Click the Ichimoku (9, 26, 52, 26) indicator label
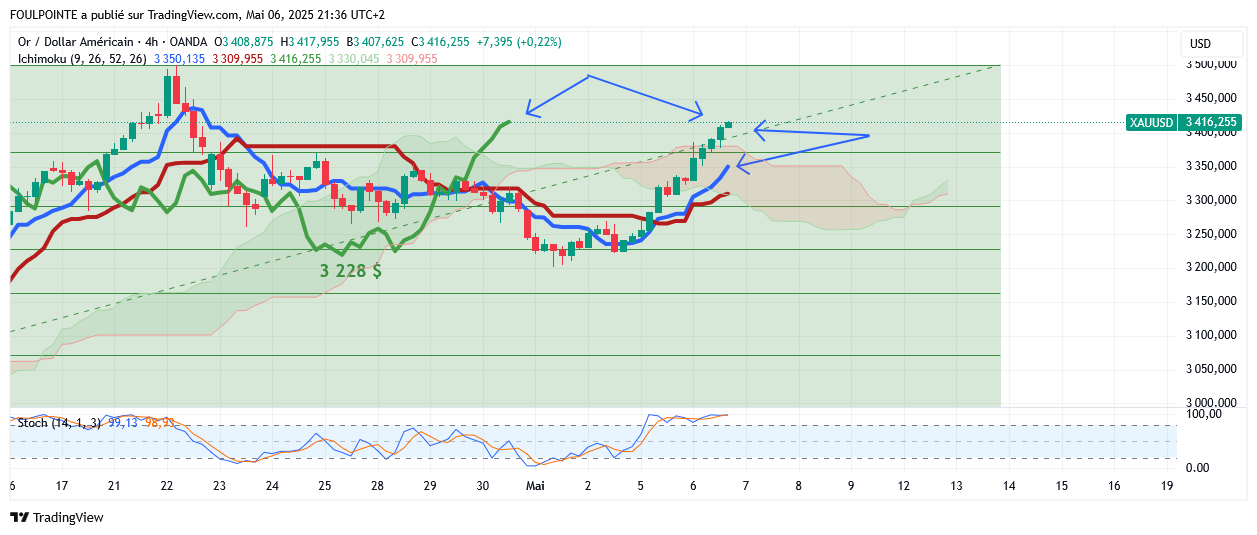1257x535 pixels. click(82, 59)
